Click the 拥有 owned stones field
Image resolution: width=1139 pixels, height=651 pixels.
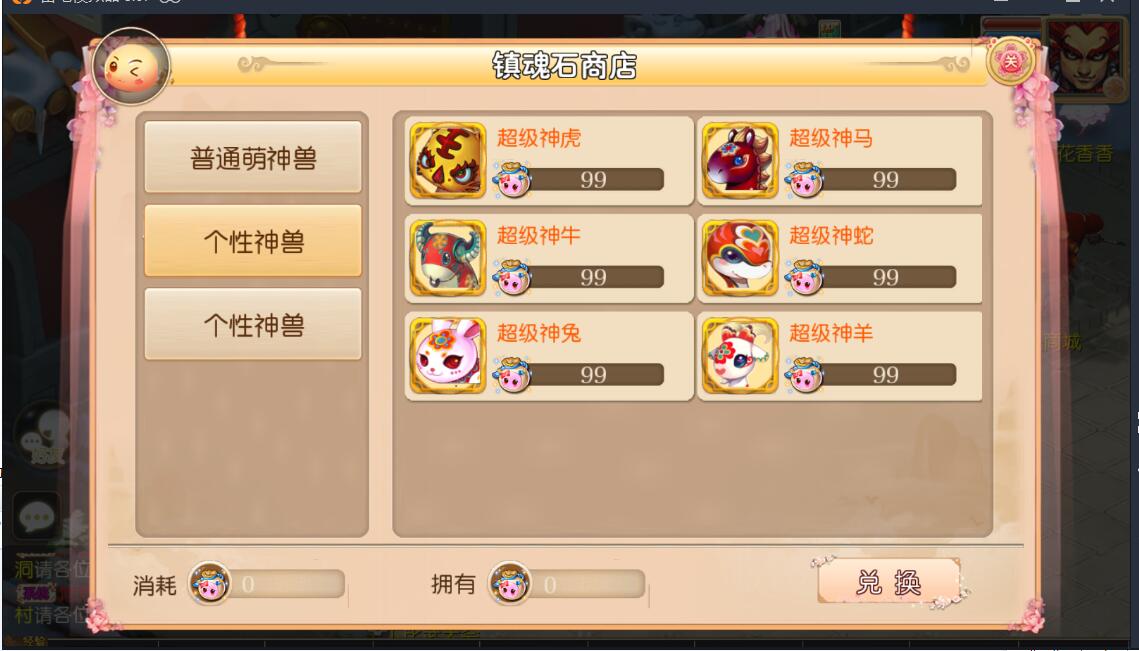587,584
